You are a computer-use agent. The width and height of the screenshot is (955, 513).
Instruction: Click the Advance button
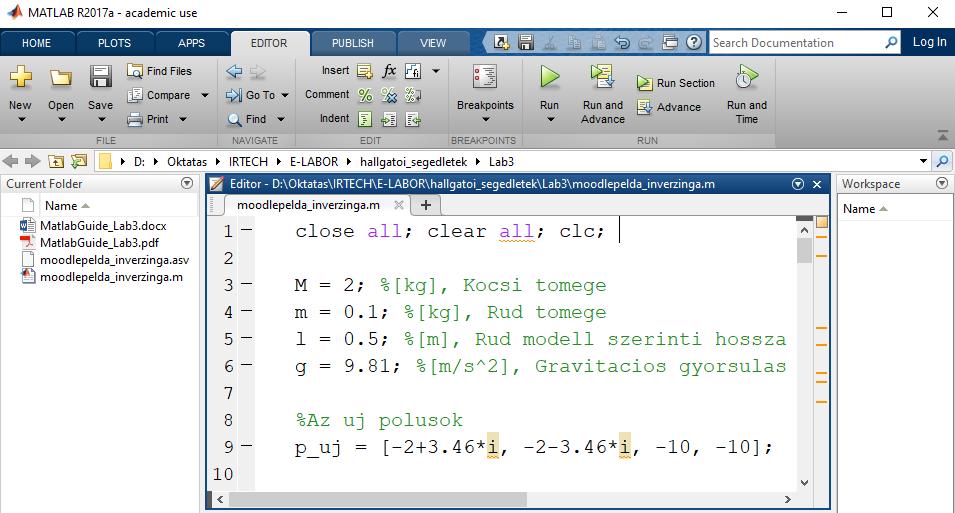[669, 107]
